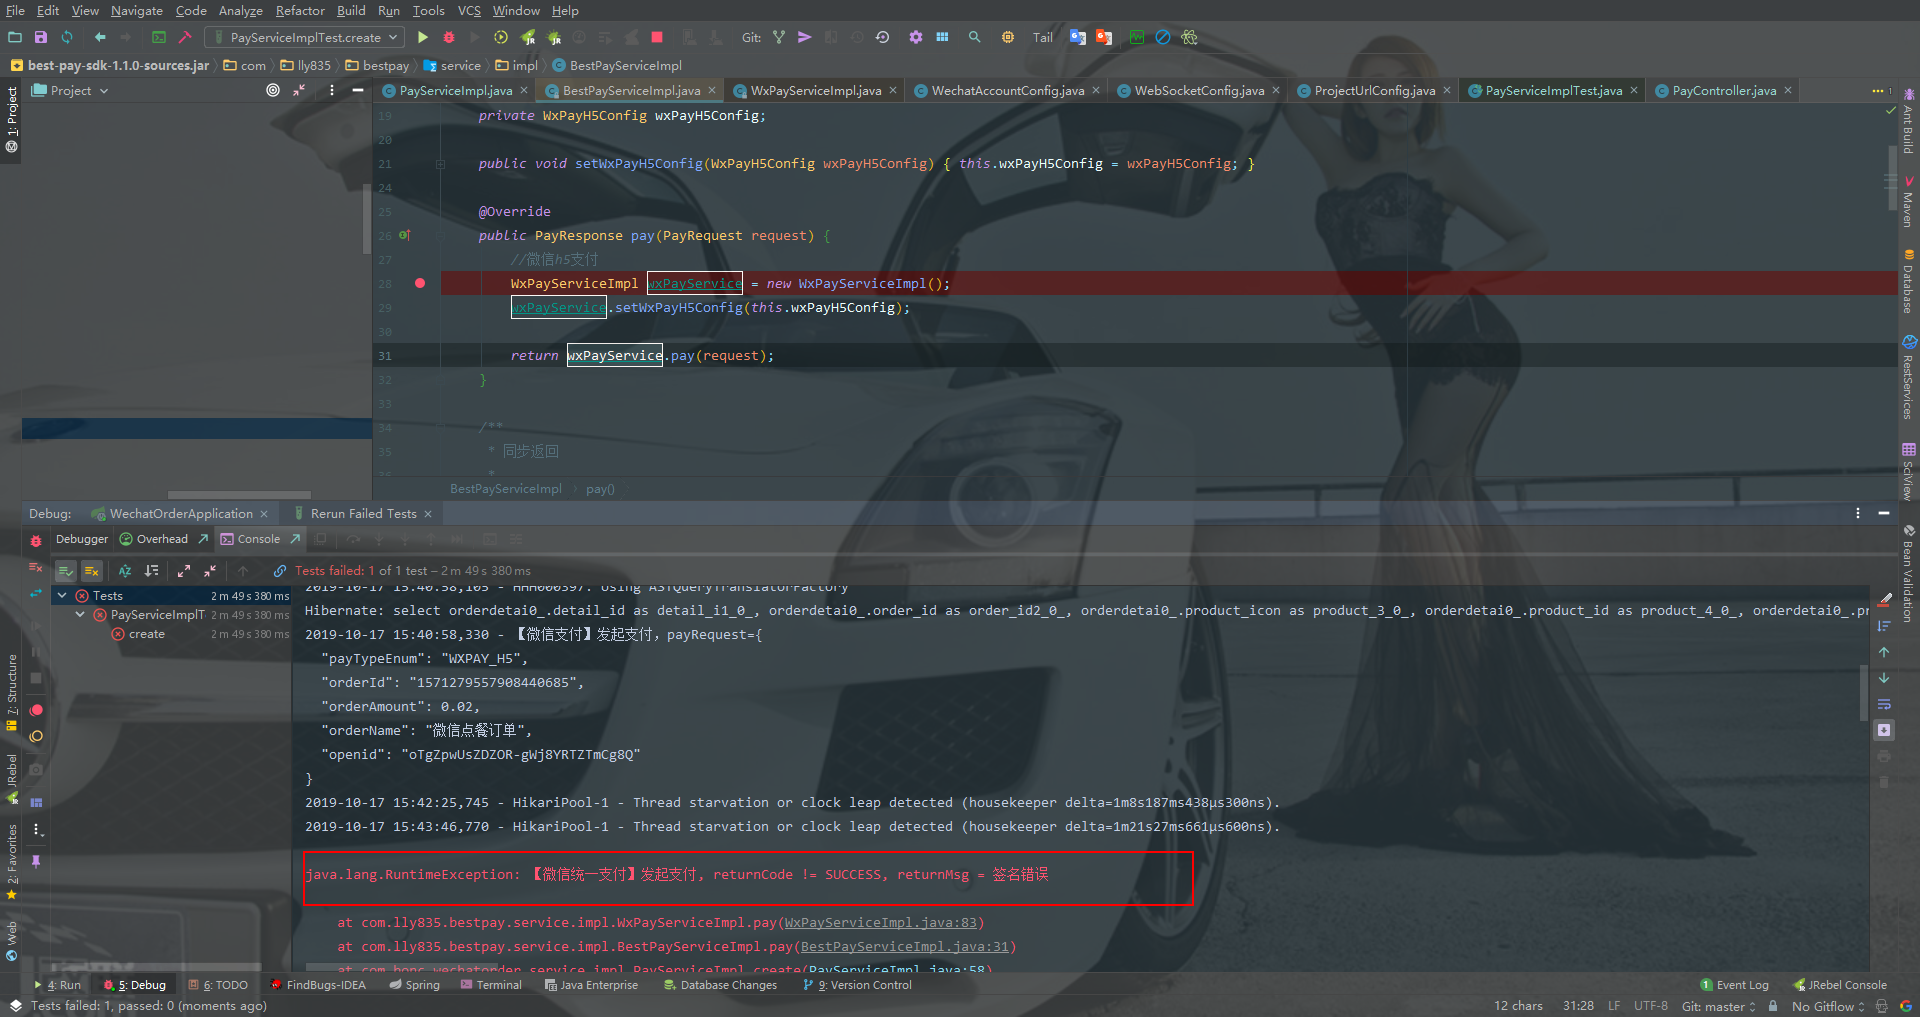Toggle Show Passed tests filter

[x=65, y=570]
